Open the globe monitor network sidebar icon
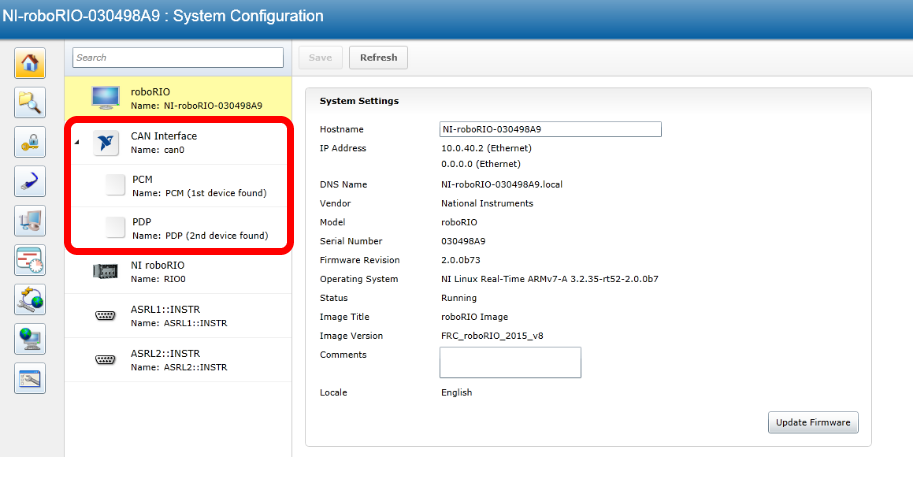 pos(30,340)
